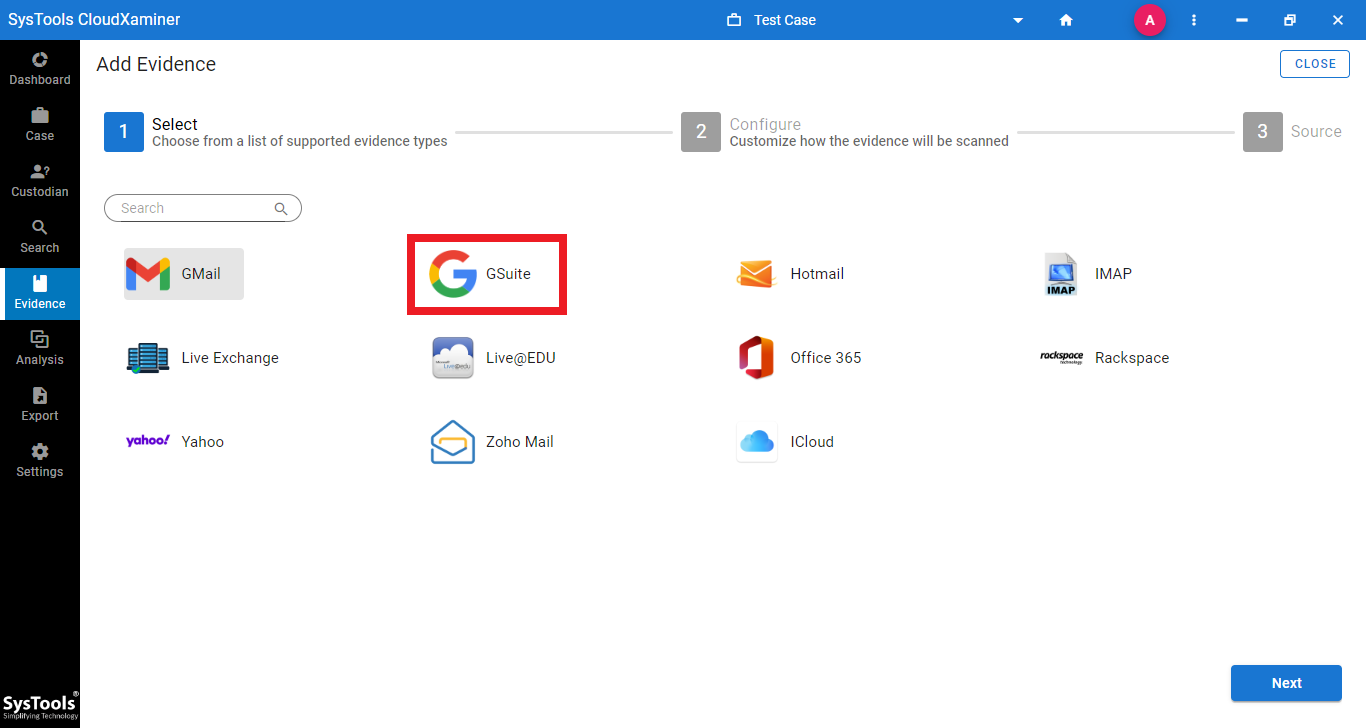The height and width of the screenshot is (728, 1366).
Task: Open the three-dot more options menu
Action: tap(1194, 20)
